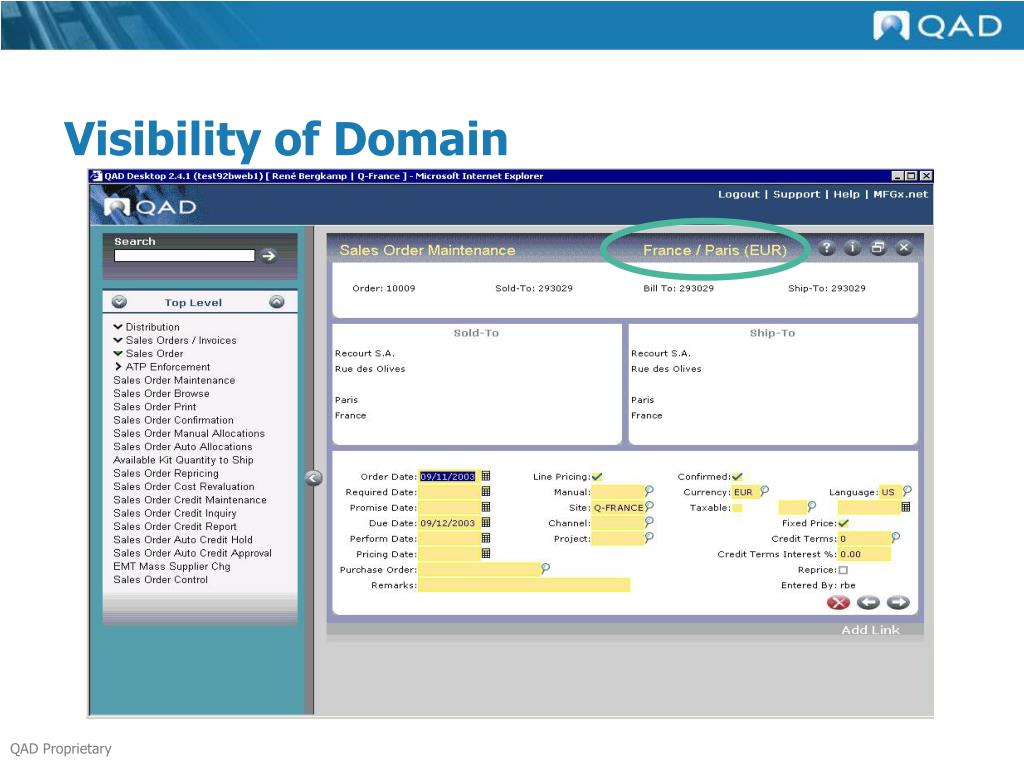The image size is (1024, 768).
Task: Click the forward arrow button below the form
Action: coord(899,602)
